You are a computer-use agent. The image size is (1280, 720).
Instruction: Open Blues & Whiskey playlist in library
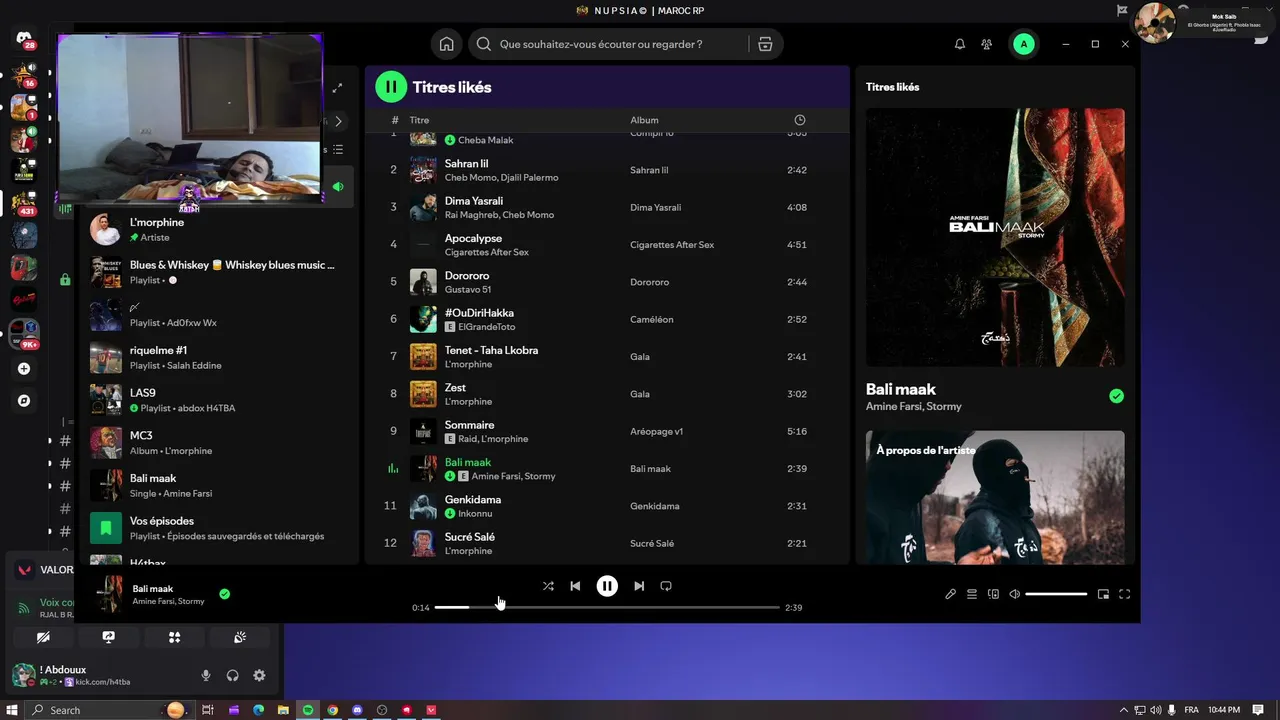(x=218, y=272)
